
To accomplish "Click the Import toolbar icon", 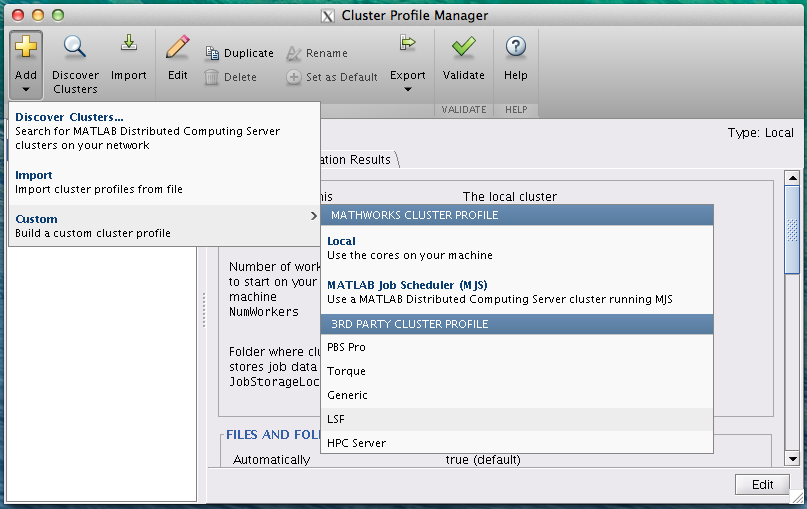I will 129,43.
